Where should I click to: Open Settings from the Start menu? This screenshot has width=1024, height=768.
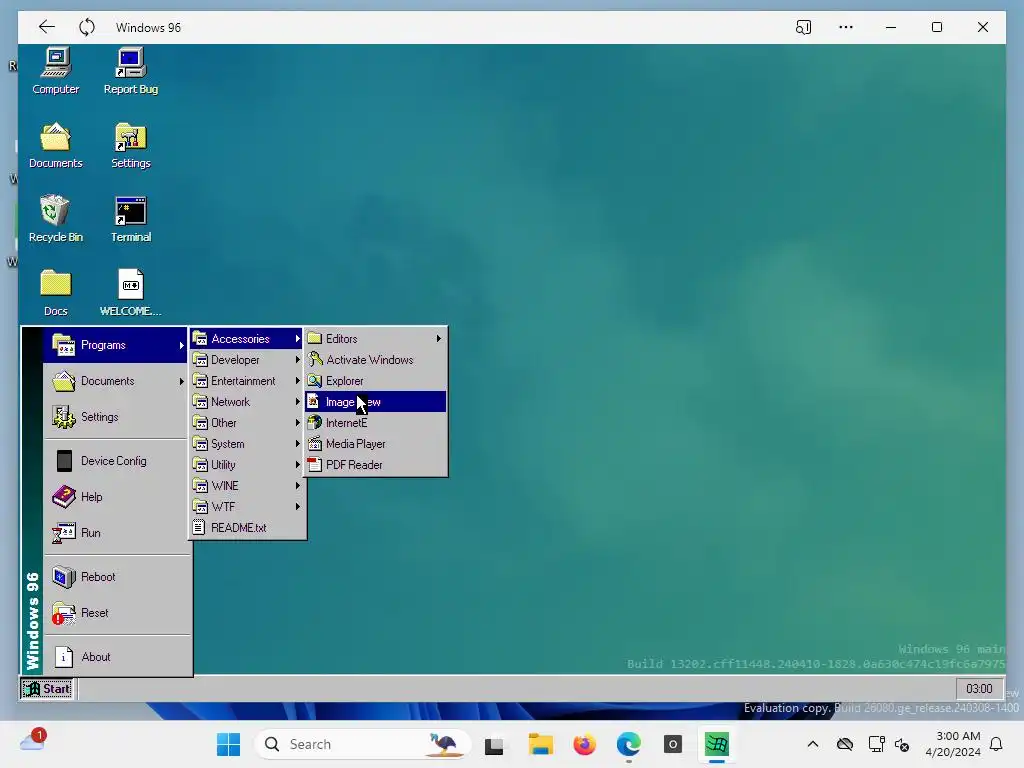pos(116,417)
